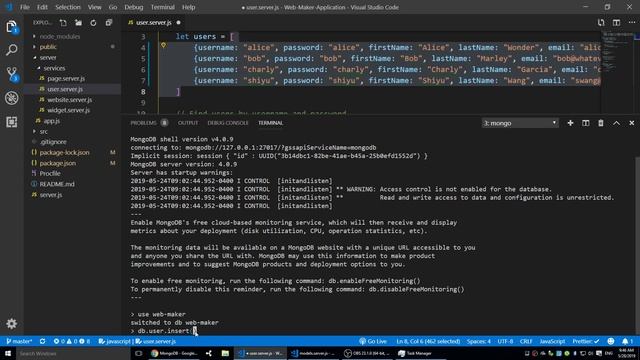Open the Explorer view in activity bar
The height and width of the screenshot is (360, 640).
[11, 27]
